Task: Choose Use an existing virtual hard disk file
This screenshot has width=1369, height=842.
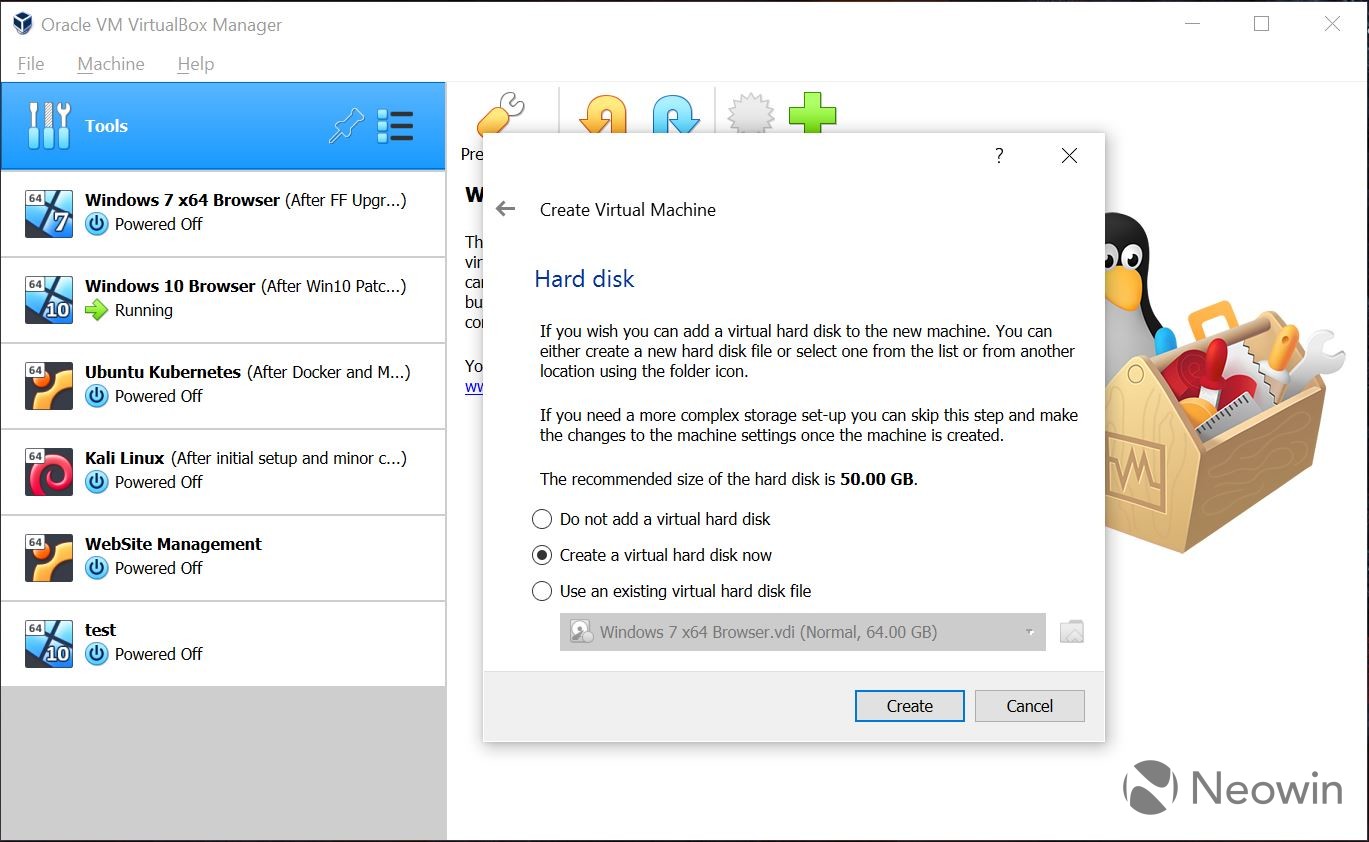Action: 542,591
